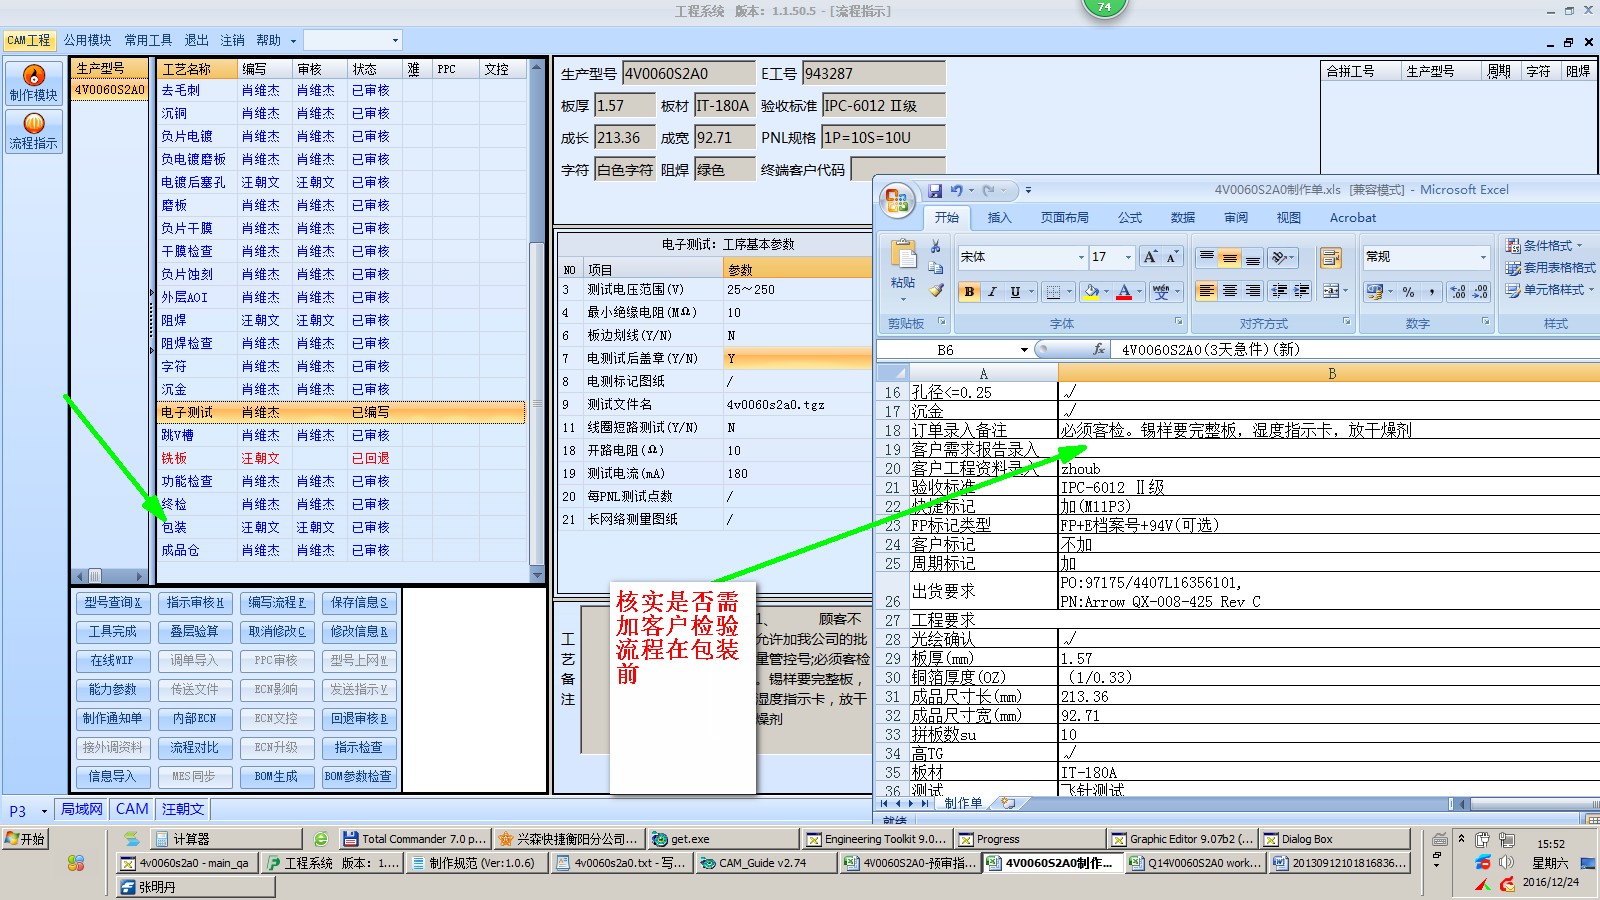This screenshot has width=1600, height=900.
Task: Align text to top in Excel
Action: (x=1207, y=257)
